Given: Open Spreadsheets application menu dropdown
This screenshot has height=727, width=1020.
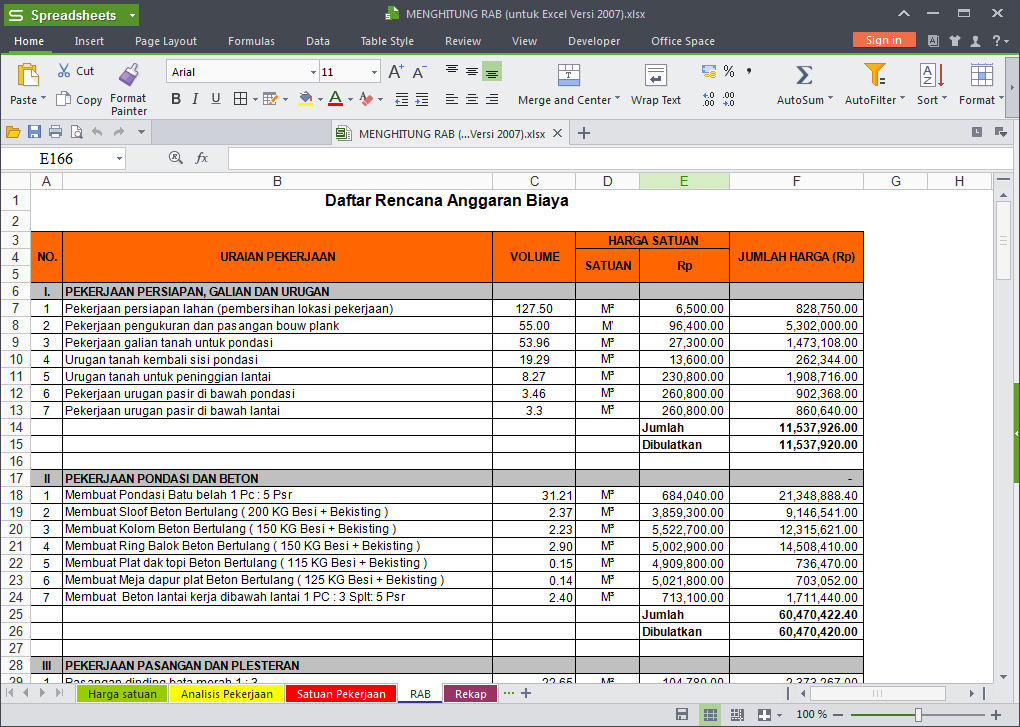Looking at the screenshot, I should pyautogui.click(x=133, y=15).
